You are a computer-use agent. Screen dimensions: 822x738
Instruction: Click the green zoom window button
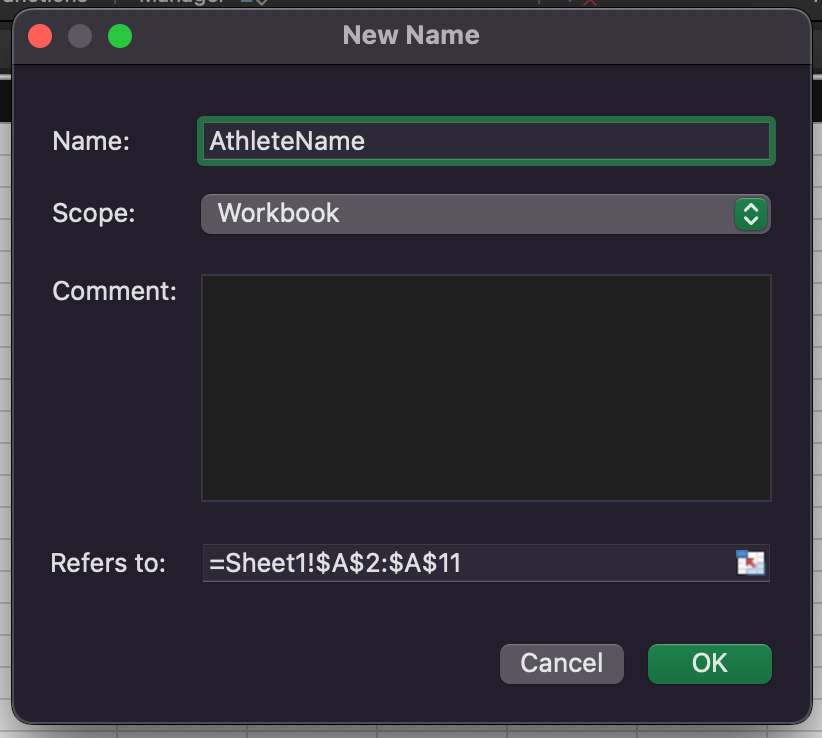coord(120,36)
